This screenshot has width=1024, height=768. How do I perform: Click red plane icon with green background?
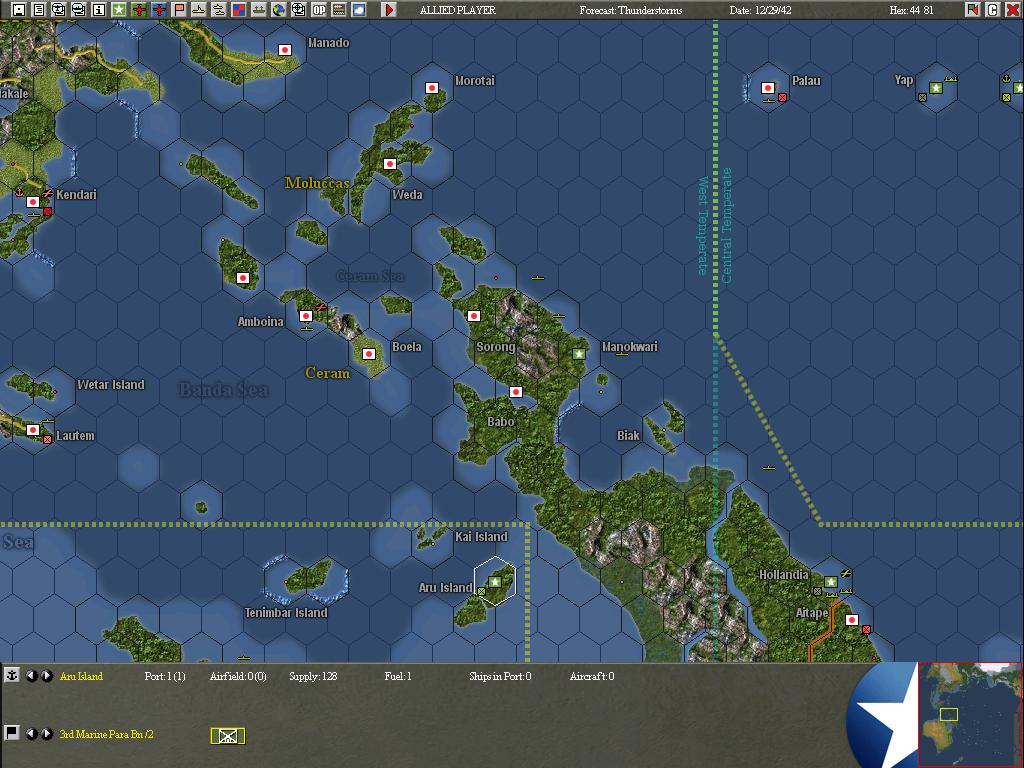pos(139,10)
